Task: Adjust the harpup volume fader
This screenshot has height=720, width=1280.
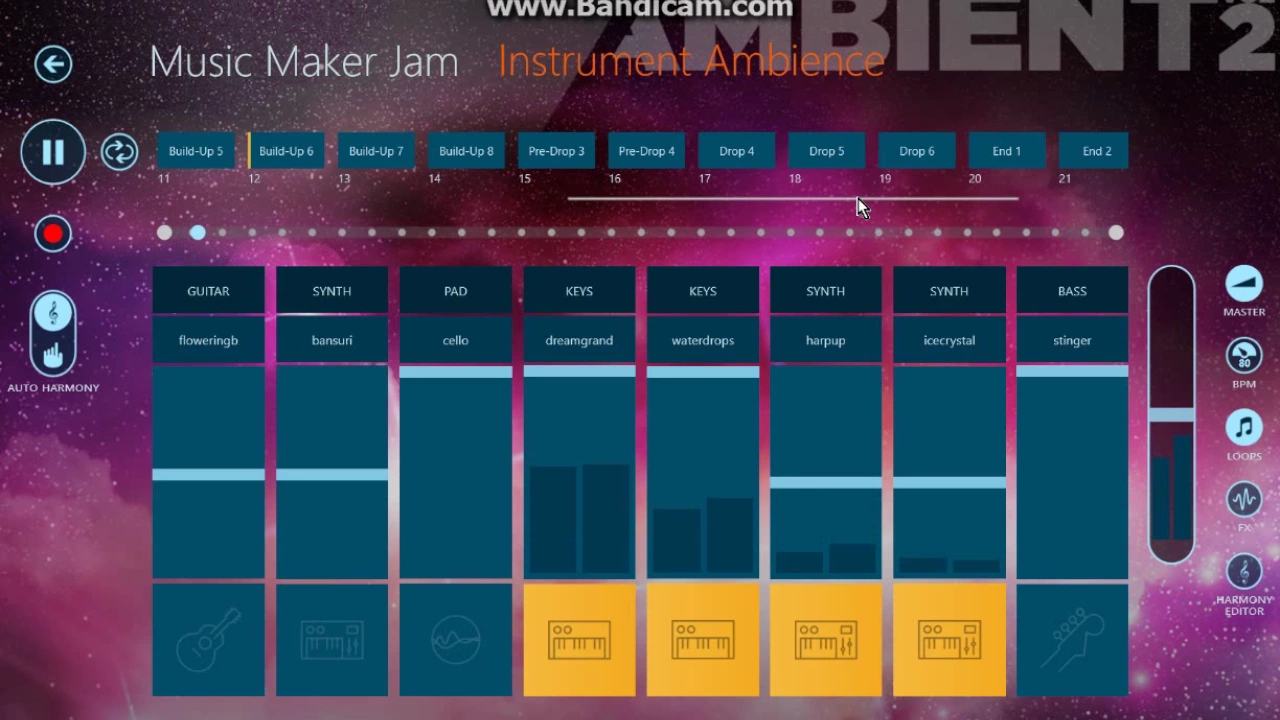Action: point(826,483)
